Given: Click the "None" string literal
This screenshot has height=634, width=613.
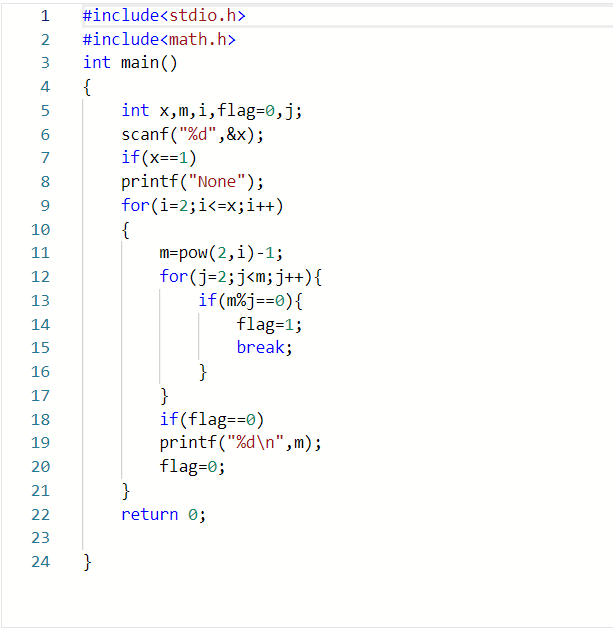Looking at the screenshot, I should pyautogui.click(x=217, y=182).
